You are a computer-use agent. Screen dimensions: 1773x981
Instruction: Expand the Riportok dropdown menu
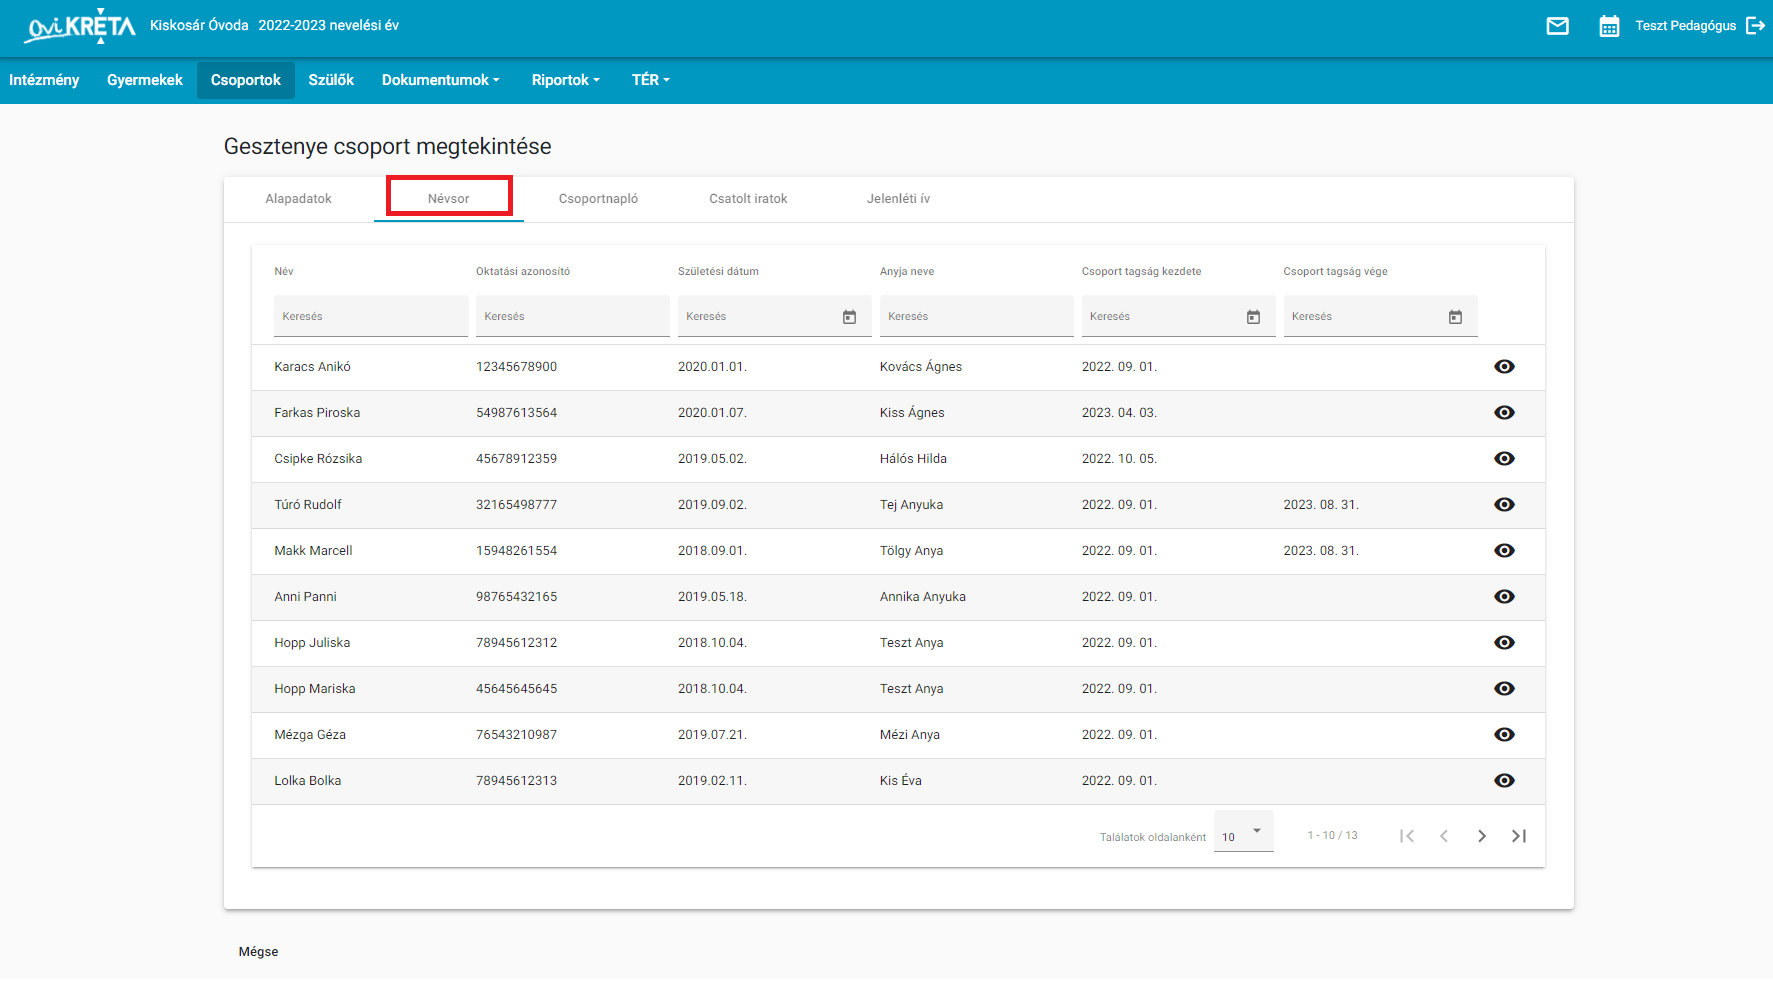[x=565, y=80]
